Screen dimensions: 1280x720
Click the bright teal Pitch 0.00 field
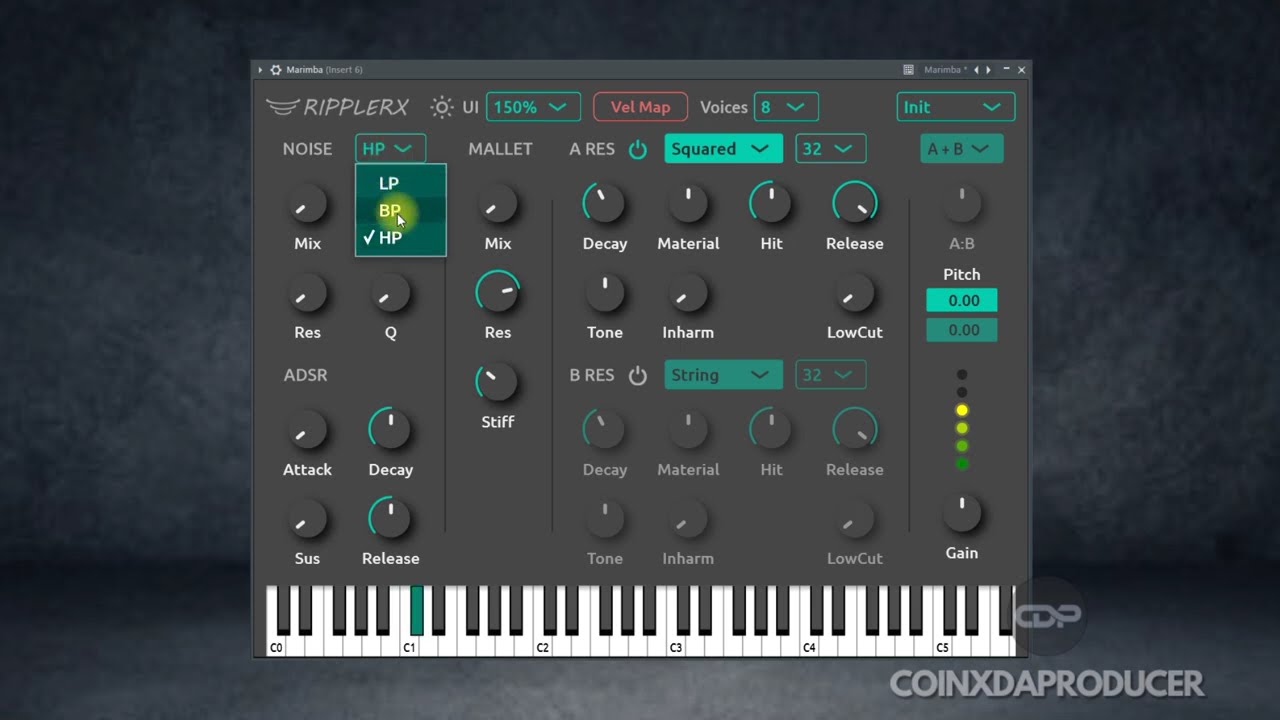coord(962,300)
